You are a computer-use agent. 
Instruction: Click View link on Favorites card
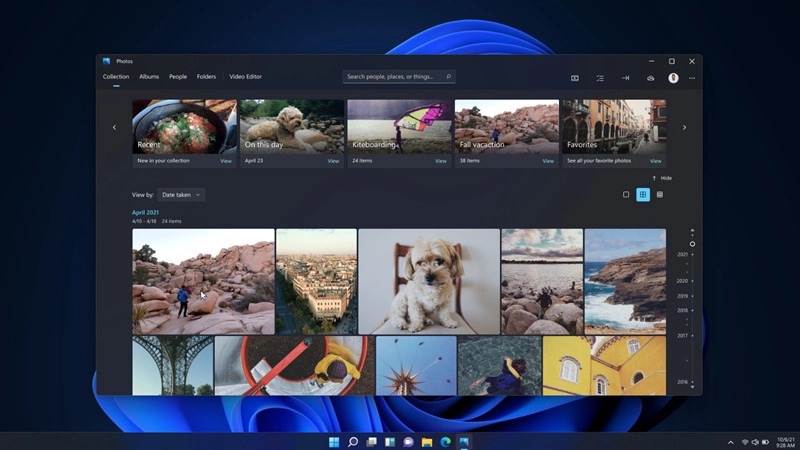(656, 161)
